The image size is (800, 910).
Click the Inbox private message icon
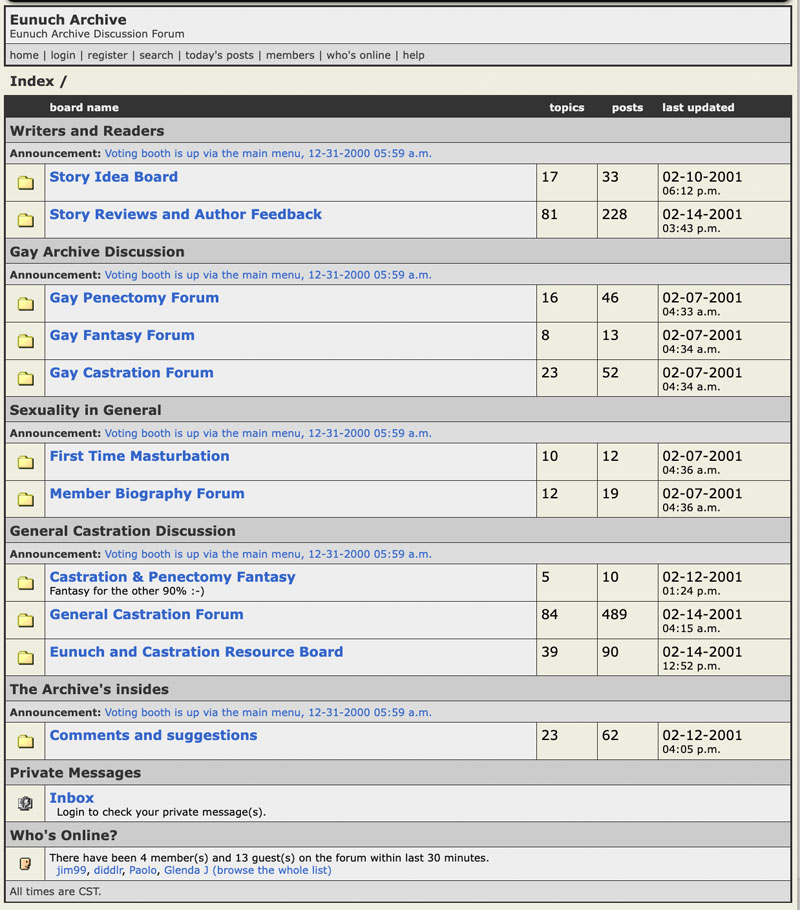pyautogui.click(x=26, y=803)
